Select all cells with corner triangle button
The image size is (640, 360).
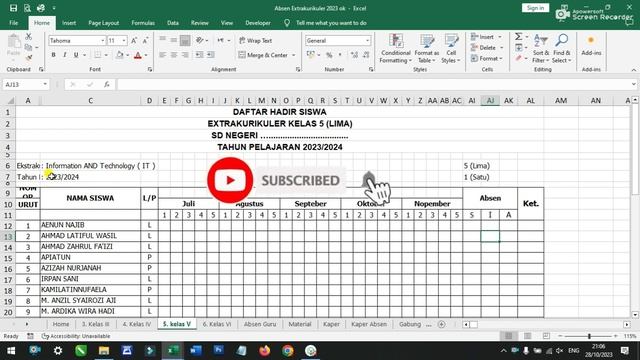[x=9, y=100]
